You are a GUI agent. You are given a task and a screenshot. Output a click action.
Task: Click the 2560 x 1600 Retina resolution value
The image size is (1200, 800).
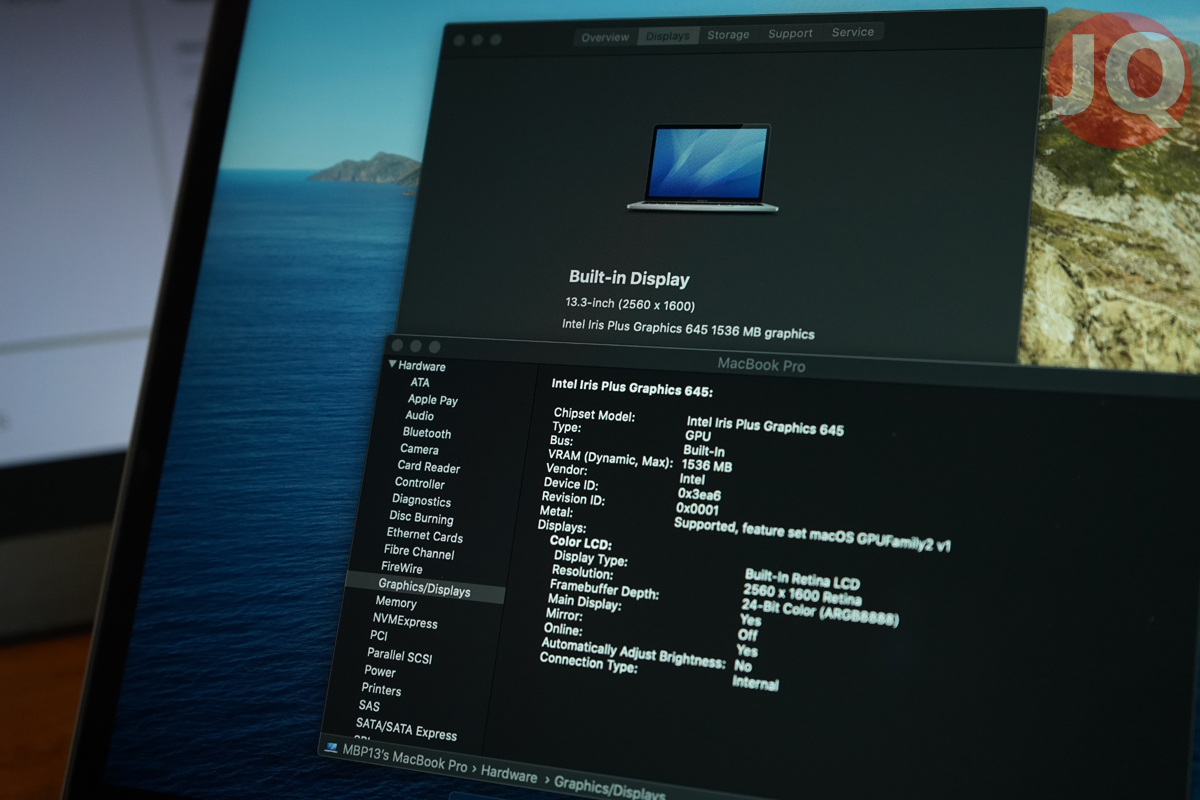(x=802, y=594)
